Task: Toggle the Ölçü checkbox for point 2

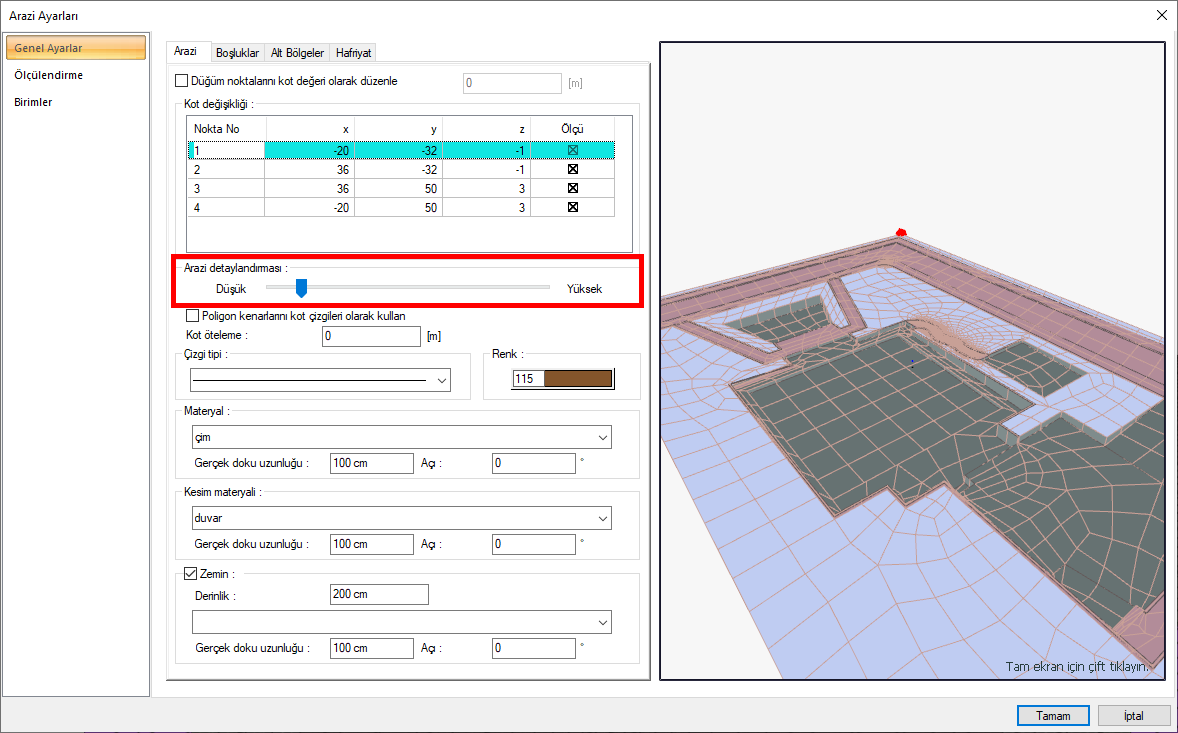Action: pos(573,170)
